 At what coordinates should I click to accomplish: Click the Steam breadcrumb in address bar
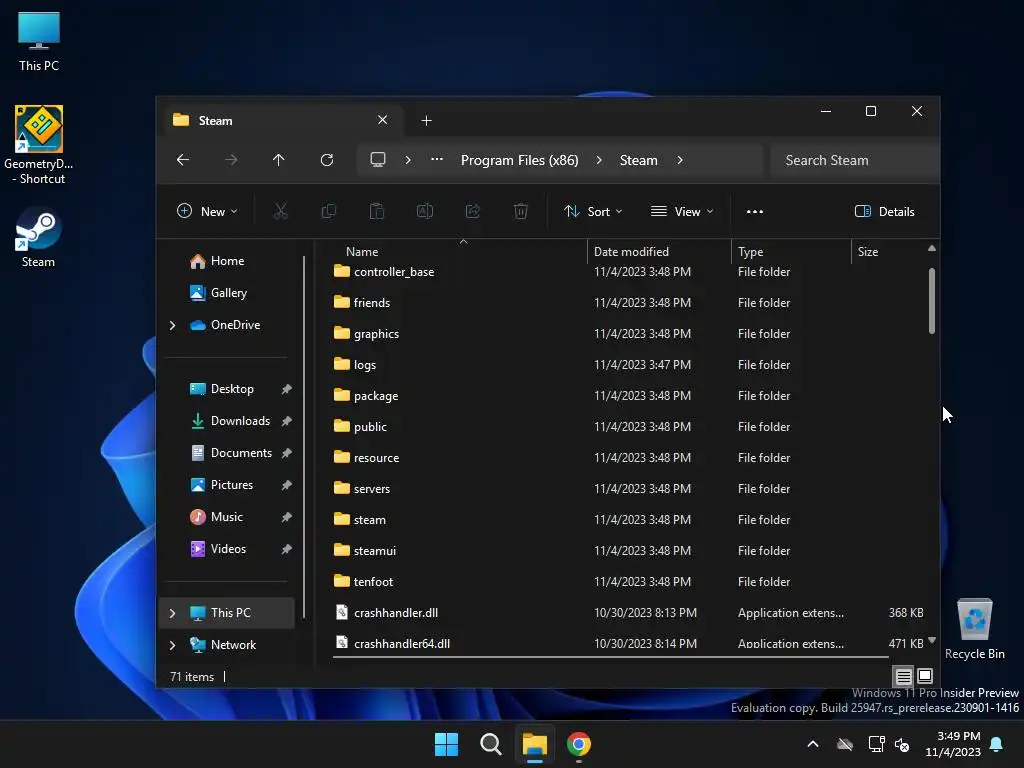point(638,160)
